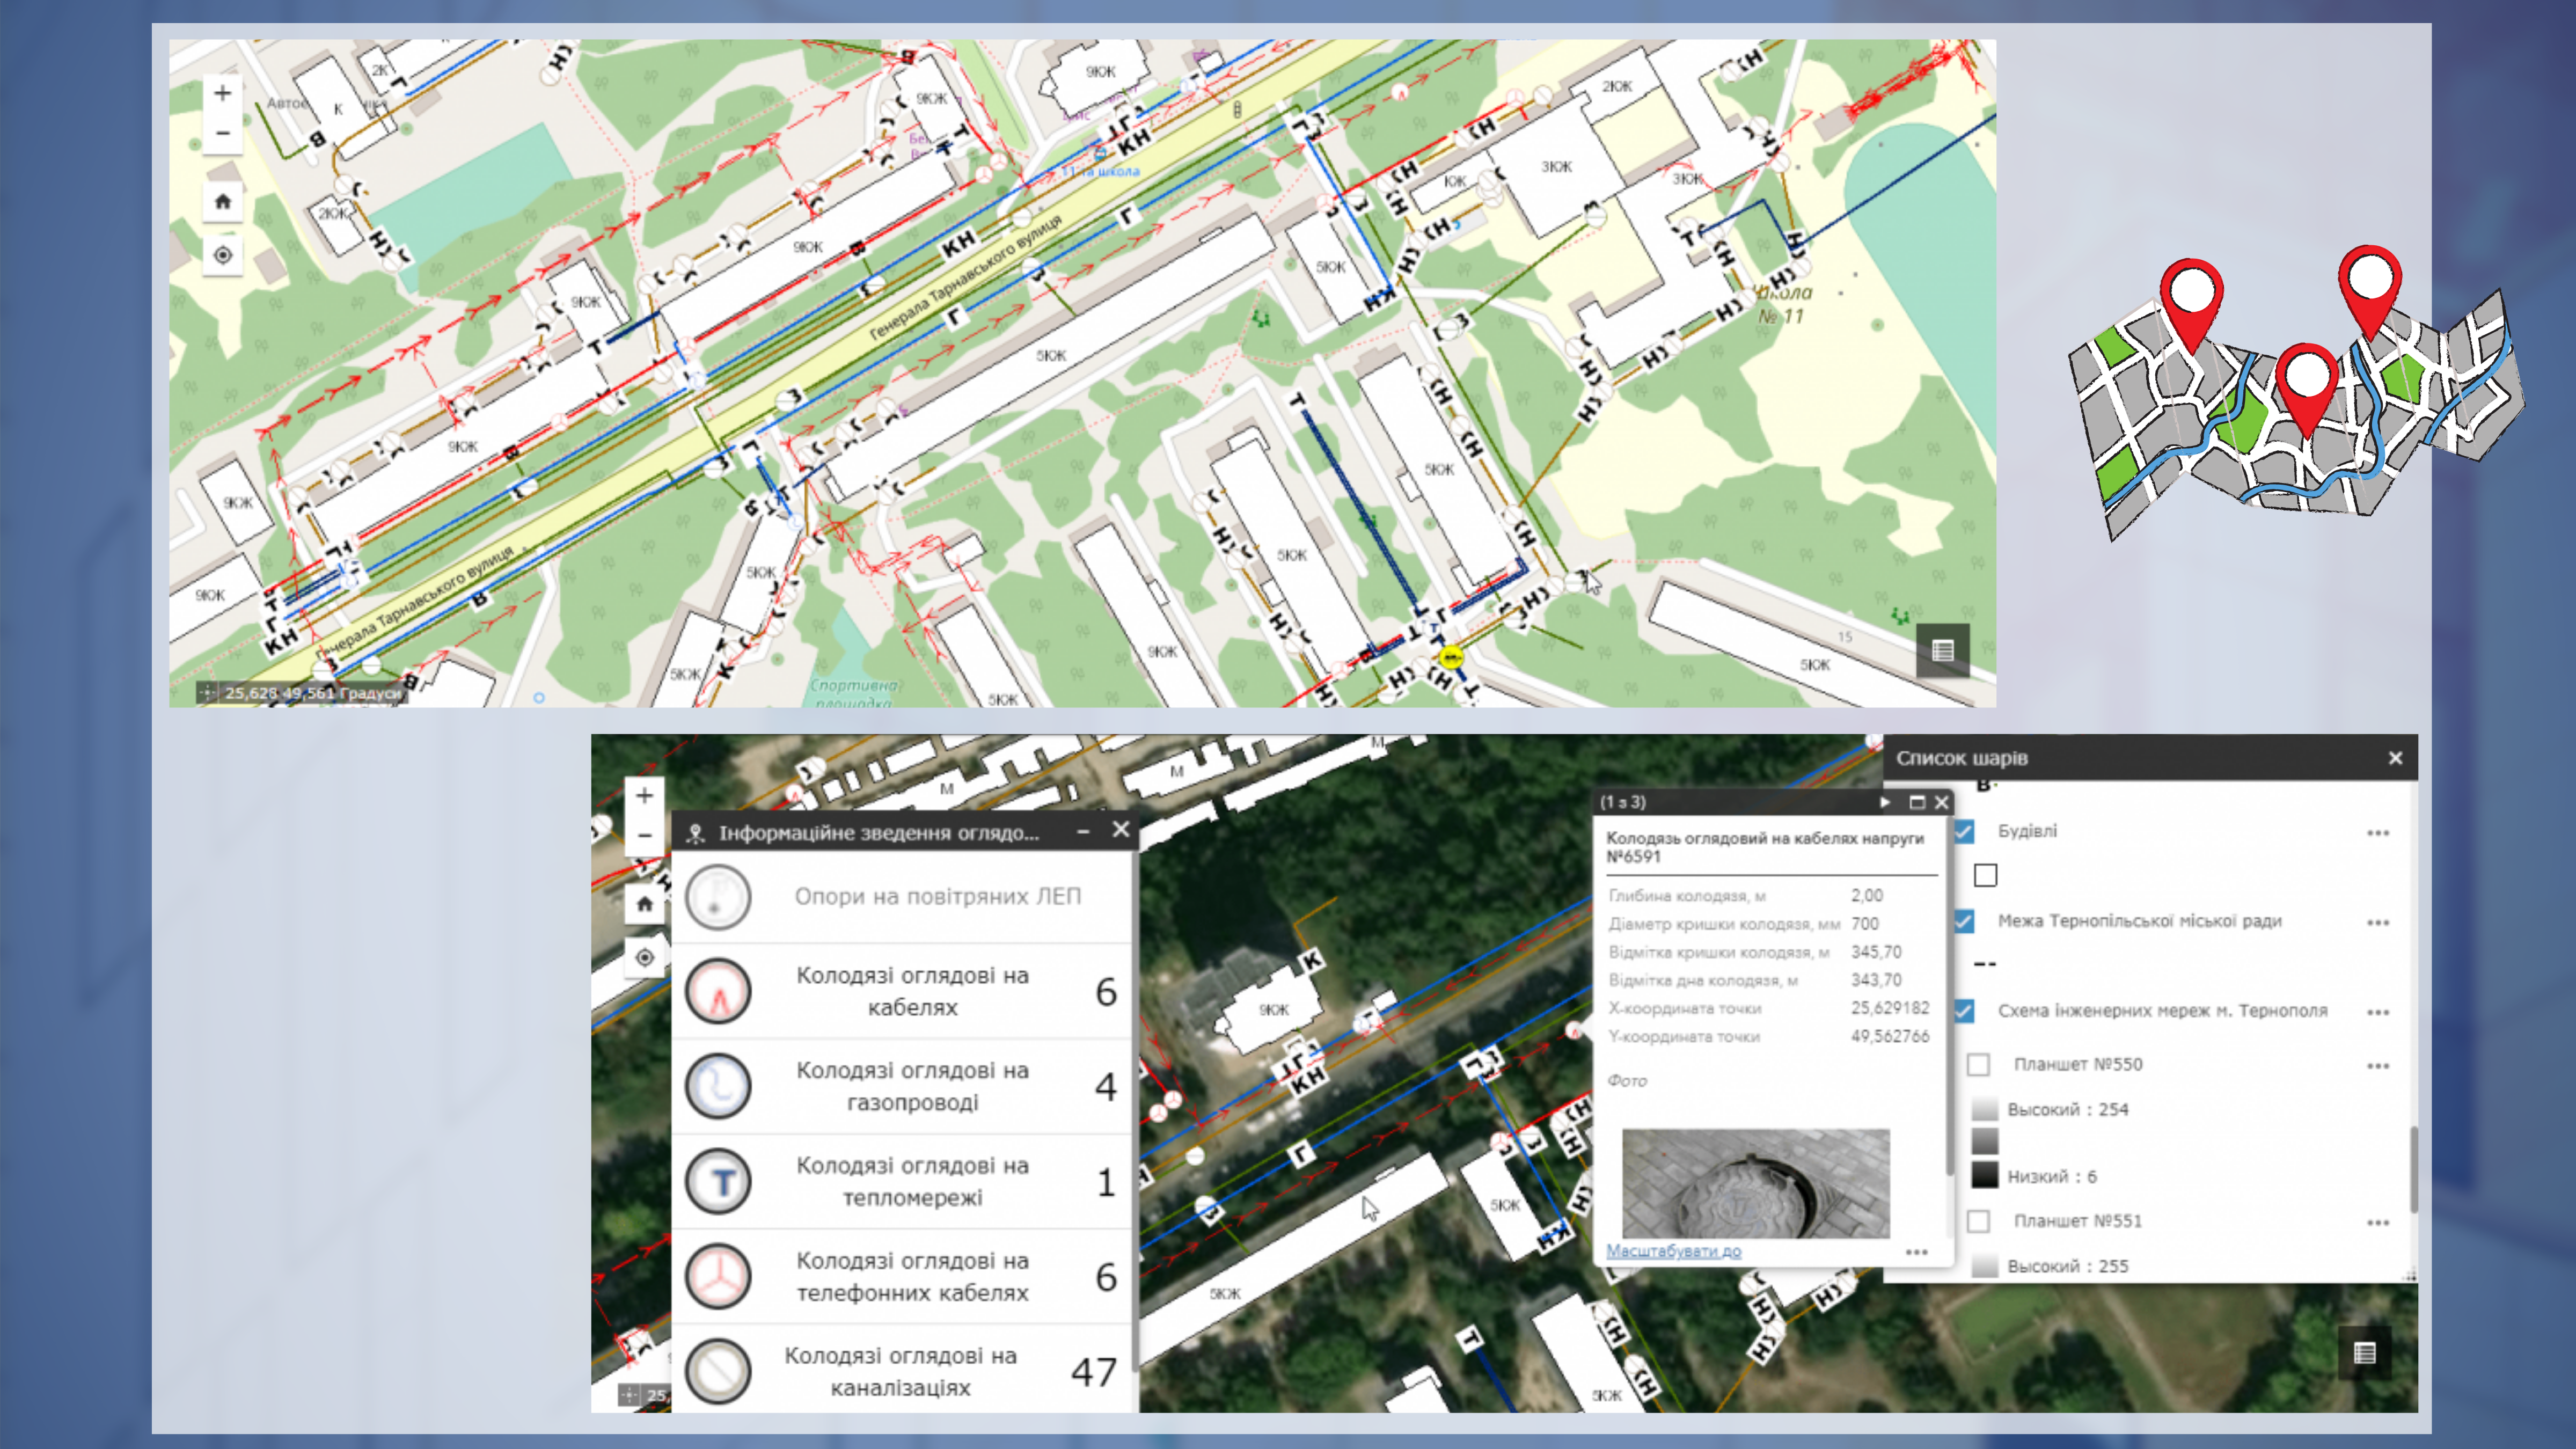Viewport: 2576px width, 1449px height.
Task: Click the 'Колодязі оглядові на каналізаціях' well icon
Action: pos(718,1371)
